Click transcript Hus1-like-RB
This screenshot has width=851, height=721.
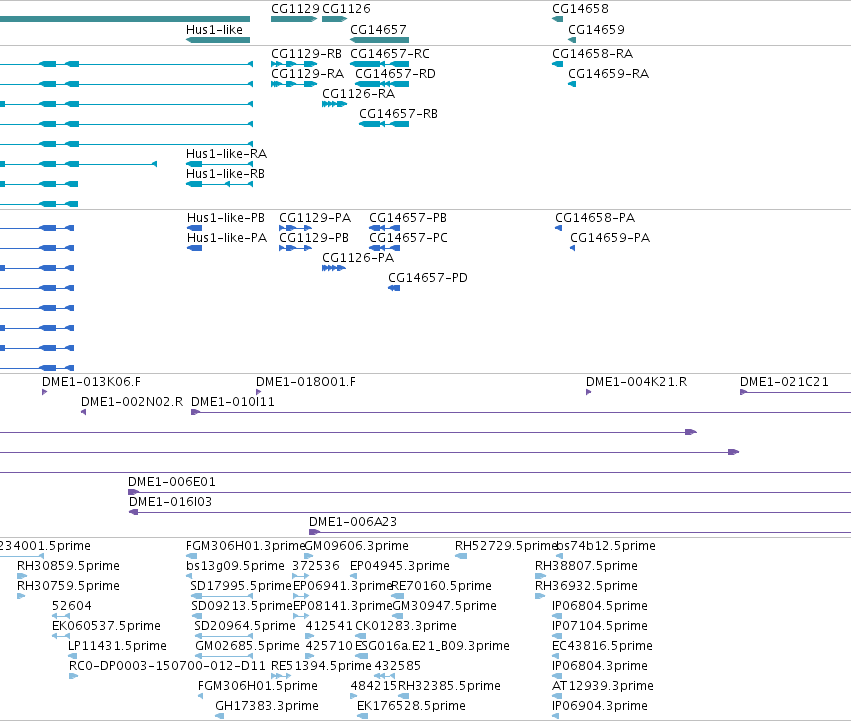(x=225, y=174)
